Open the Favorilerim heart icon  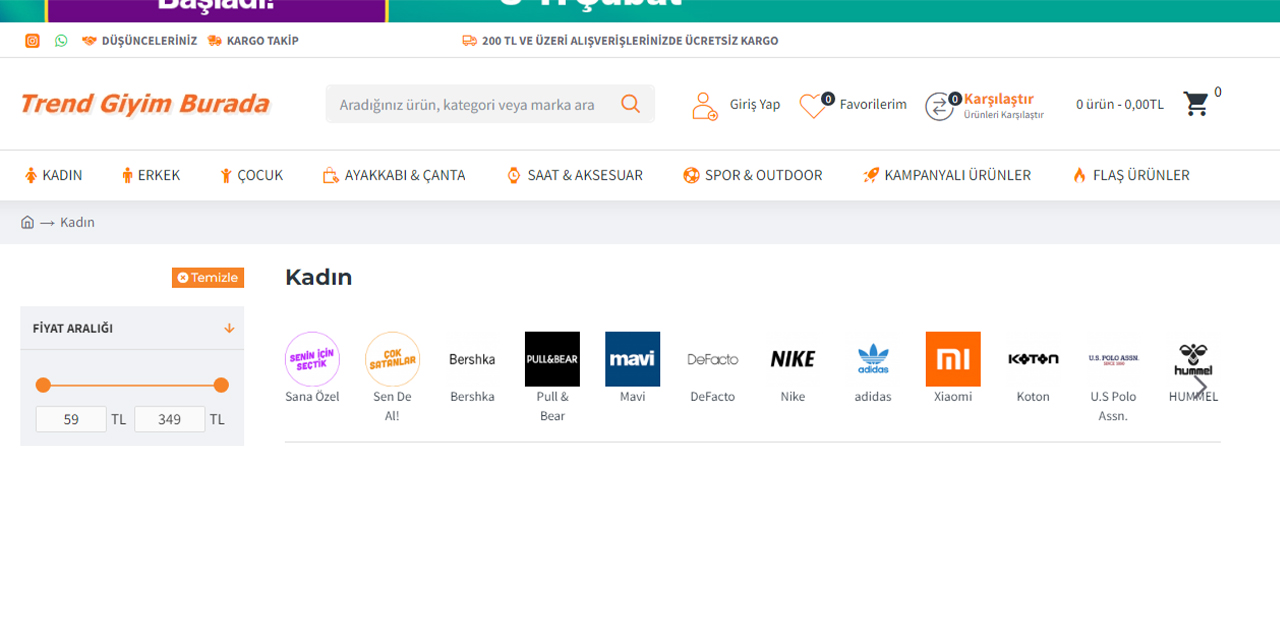coord(814,103)
